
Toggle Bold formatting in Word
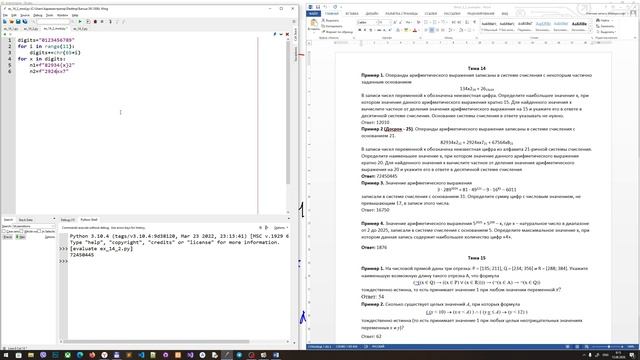(x=360, y=30)
